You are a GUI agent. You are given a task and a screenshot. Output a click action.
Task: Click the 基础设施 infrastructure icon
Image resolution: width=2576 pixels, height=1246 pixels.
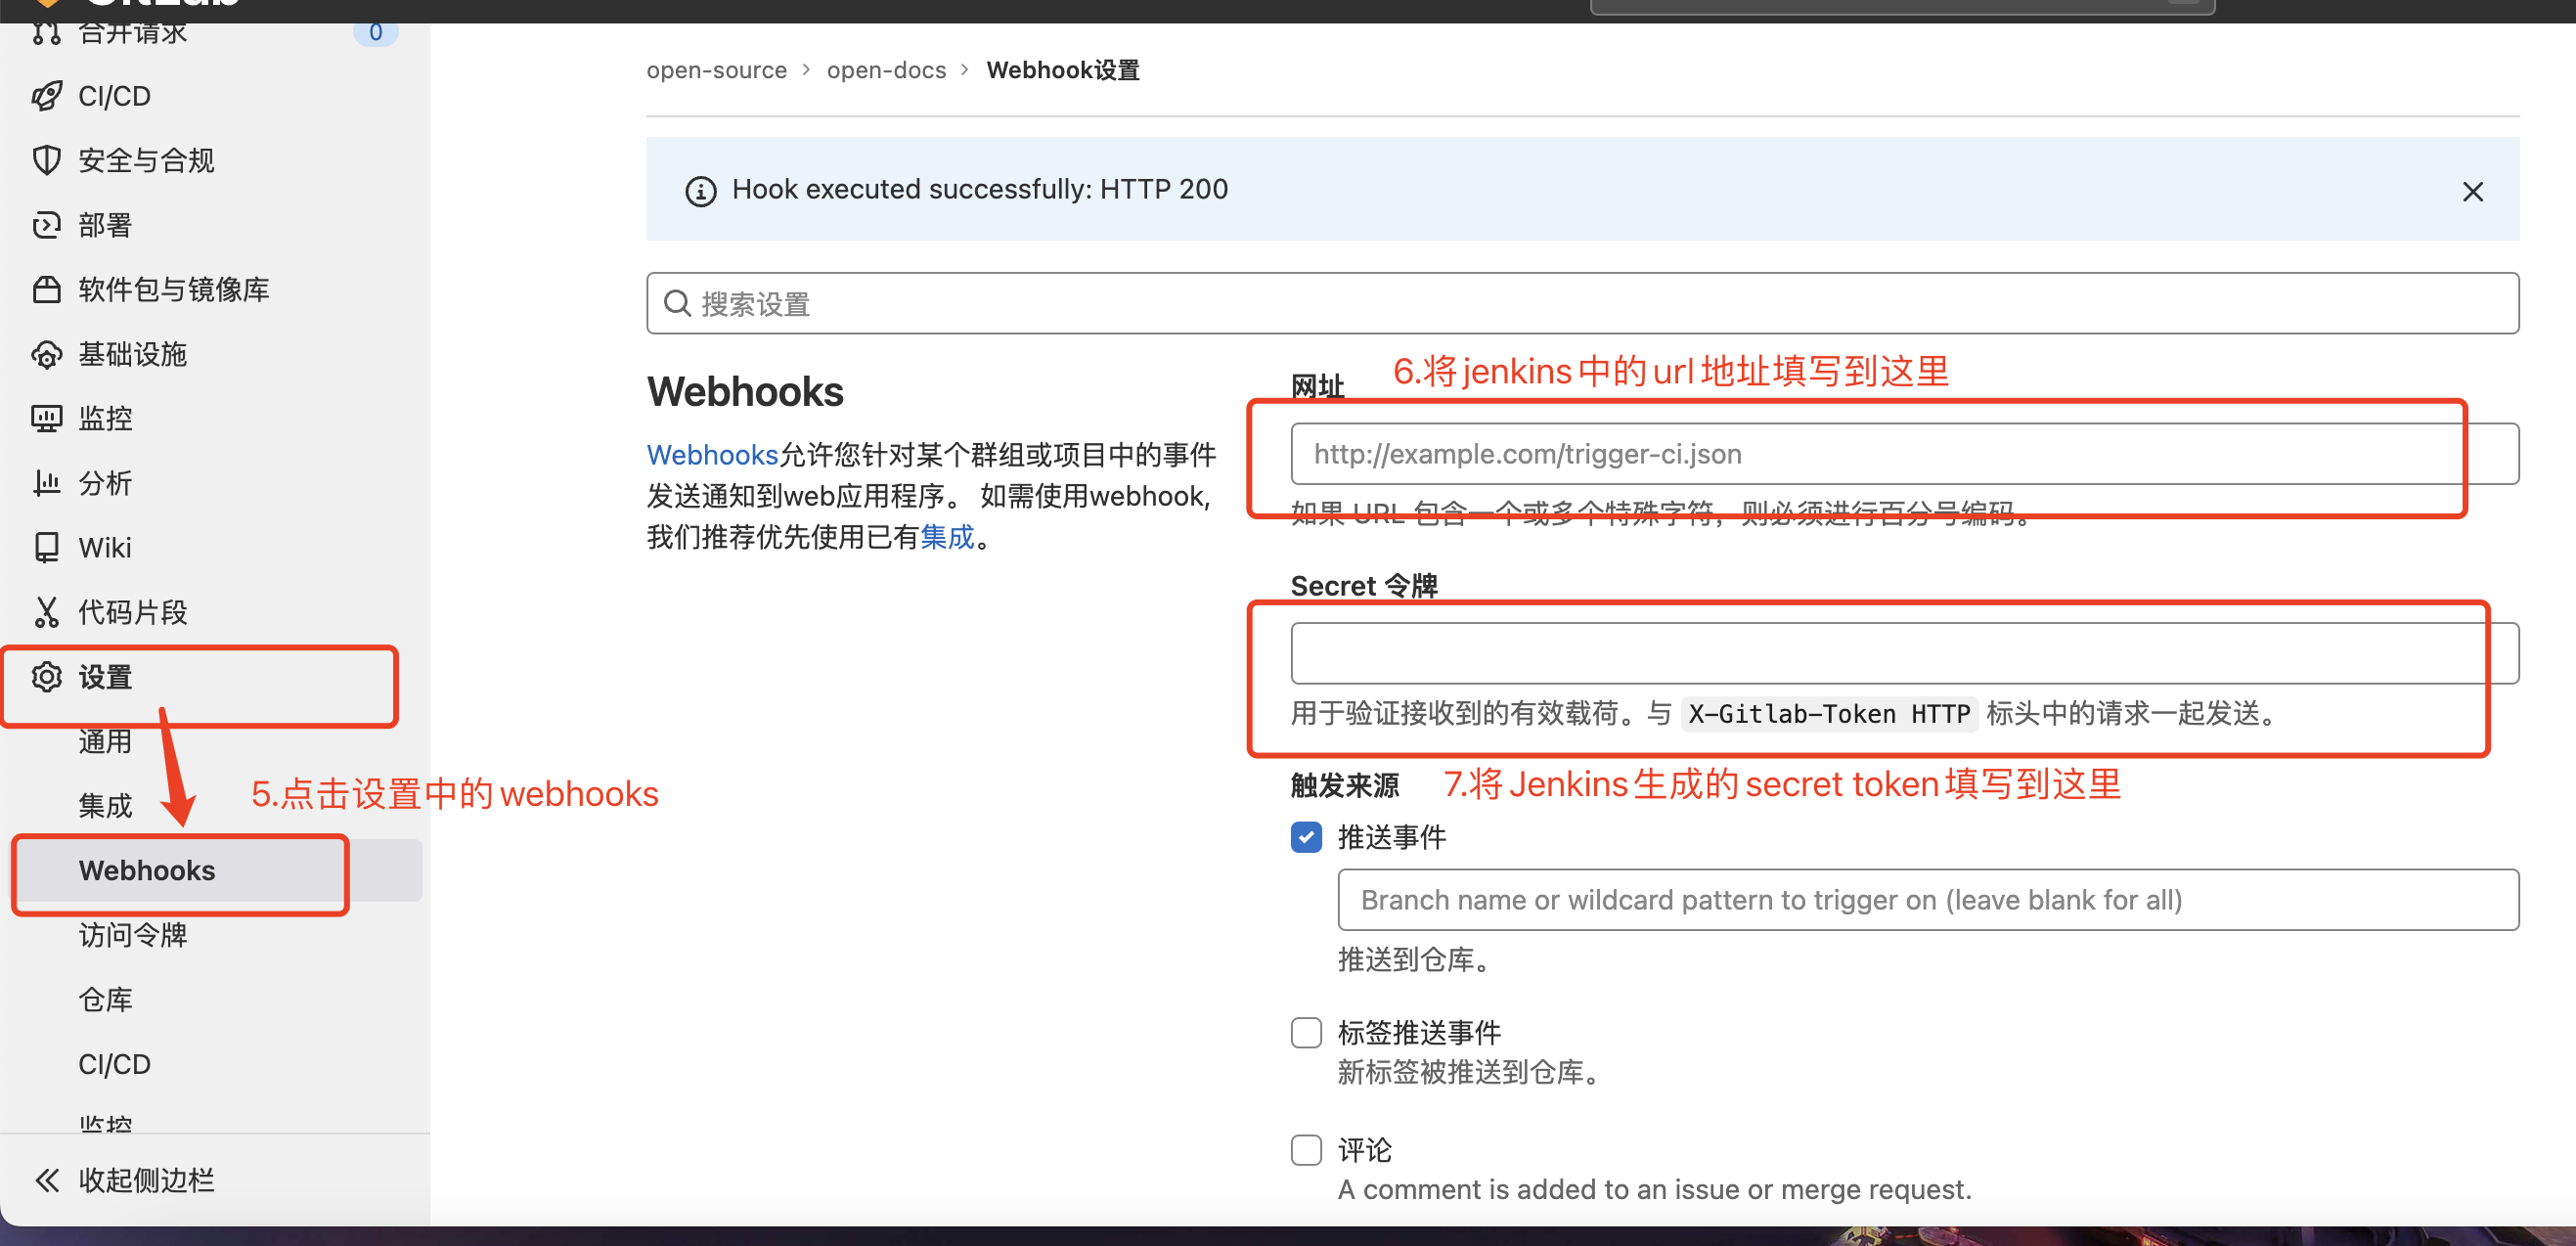pyautogui.click(x=46, y=354)
